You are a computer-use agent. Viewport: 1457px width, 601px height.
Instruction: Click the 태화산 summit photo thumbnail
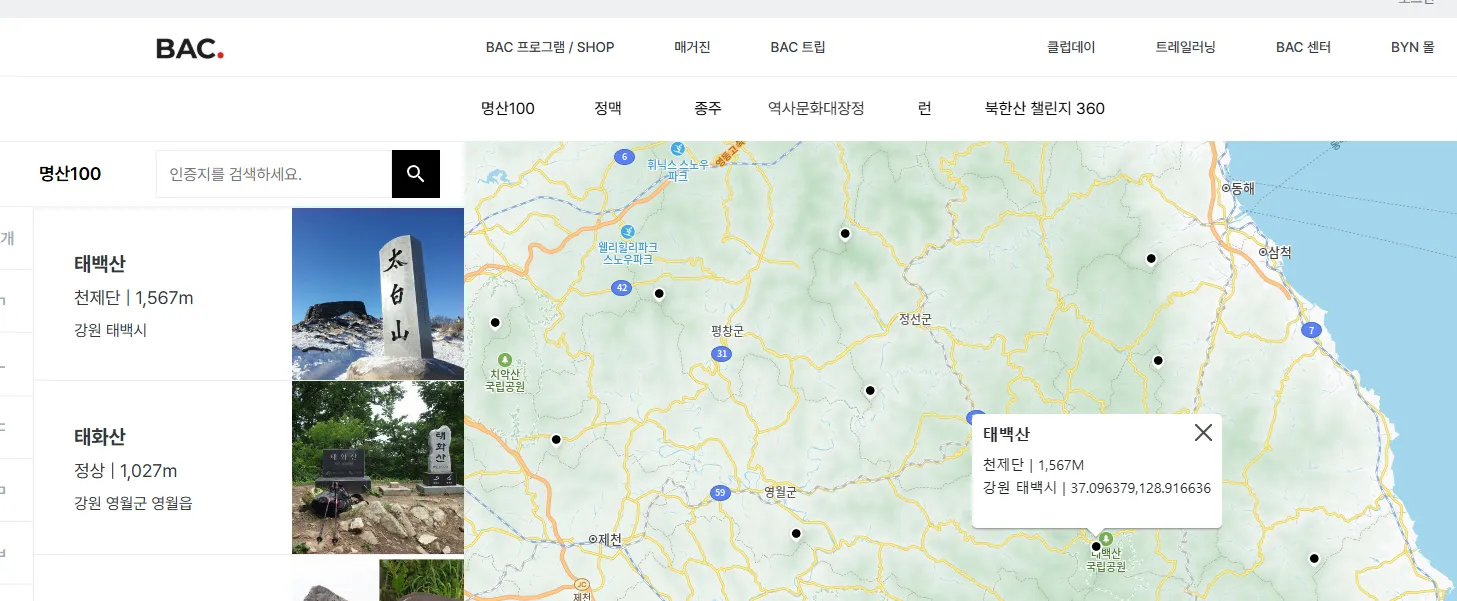point(378,467)
